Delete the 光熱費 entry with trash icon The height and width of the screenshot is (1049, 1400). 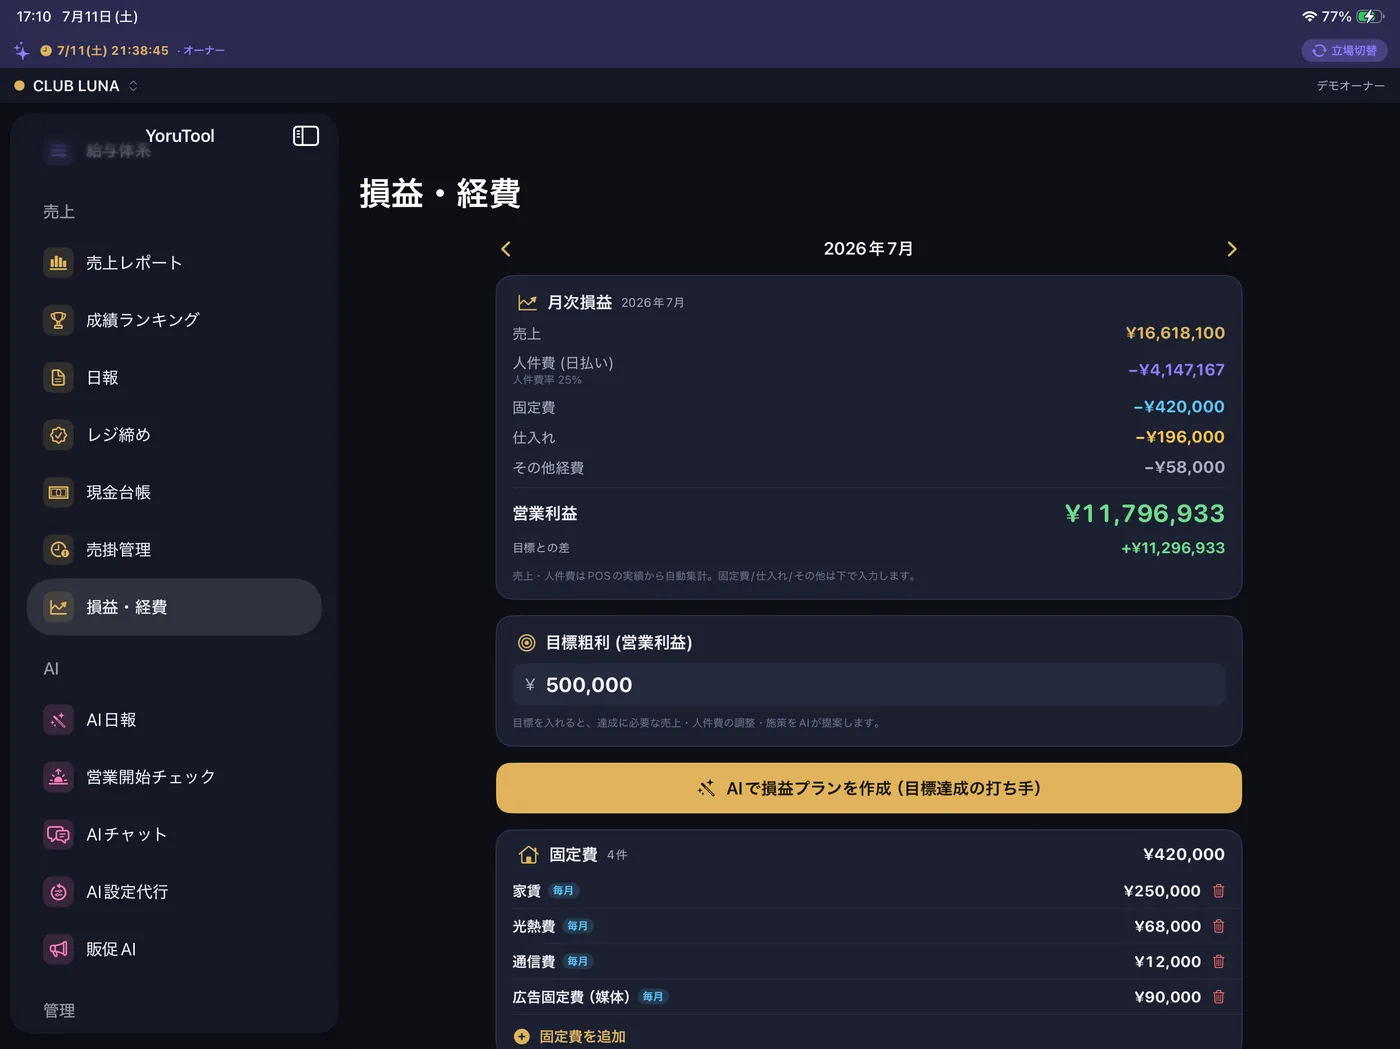(1218, 926)
